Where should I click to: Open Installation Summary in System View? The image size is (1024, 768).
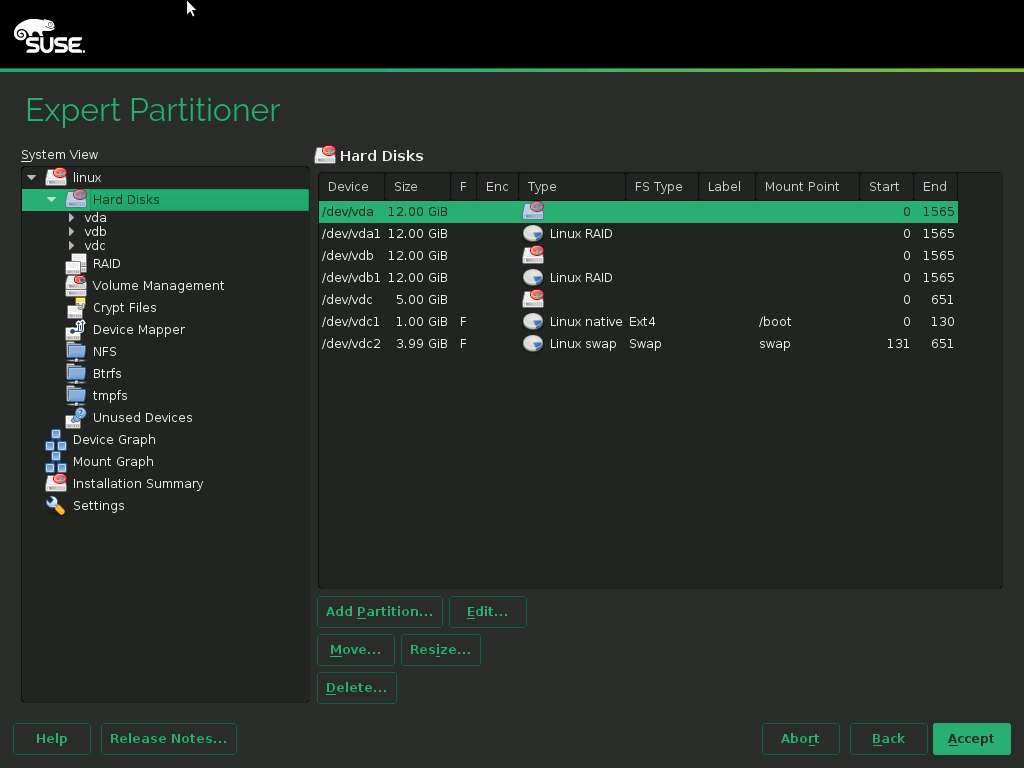pyautogui.click(x=138, y=484)
